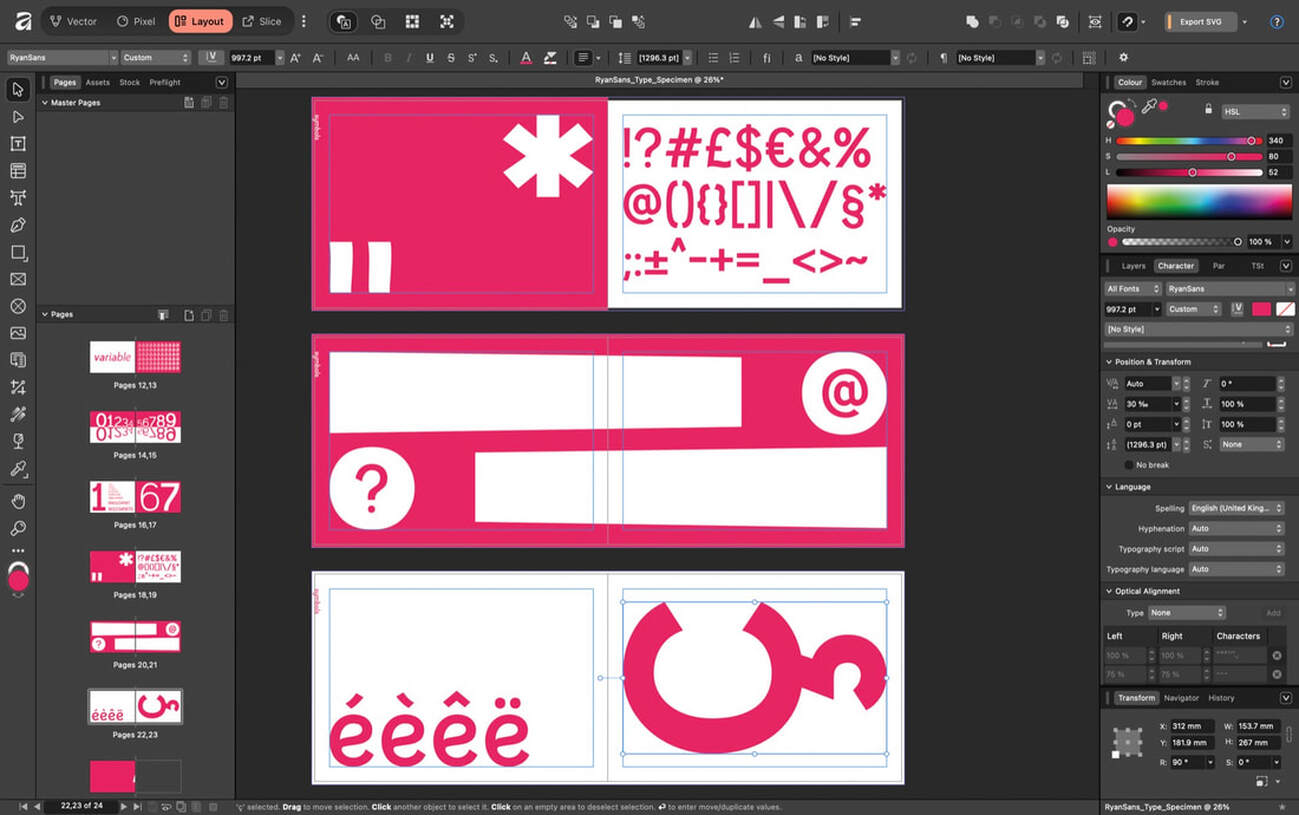This screenshot has width=1299, height=815.
Task: Open the Preflight tab
Action: (165, 83)
